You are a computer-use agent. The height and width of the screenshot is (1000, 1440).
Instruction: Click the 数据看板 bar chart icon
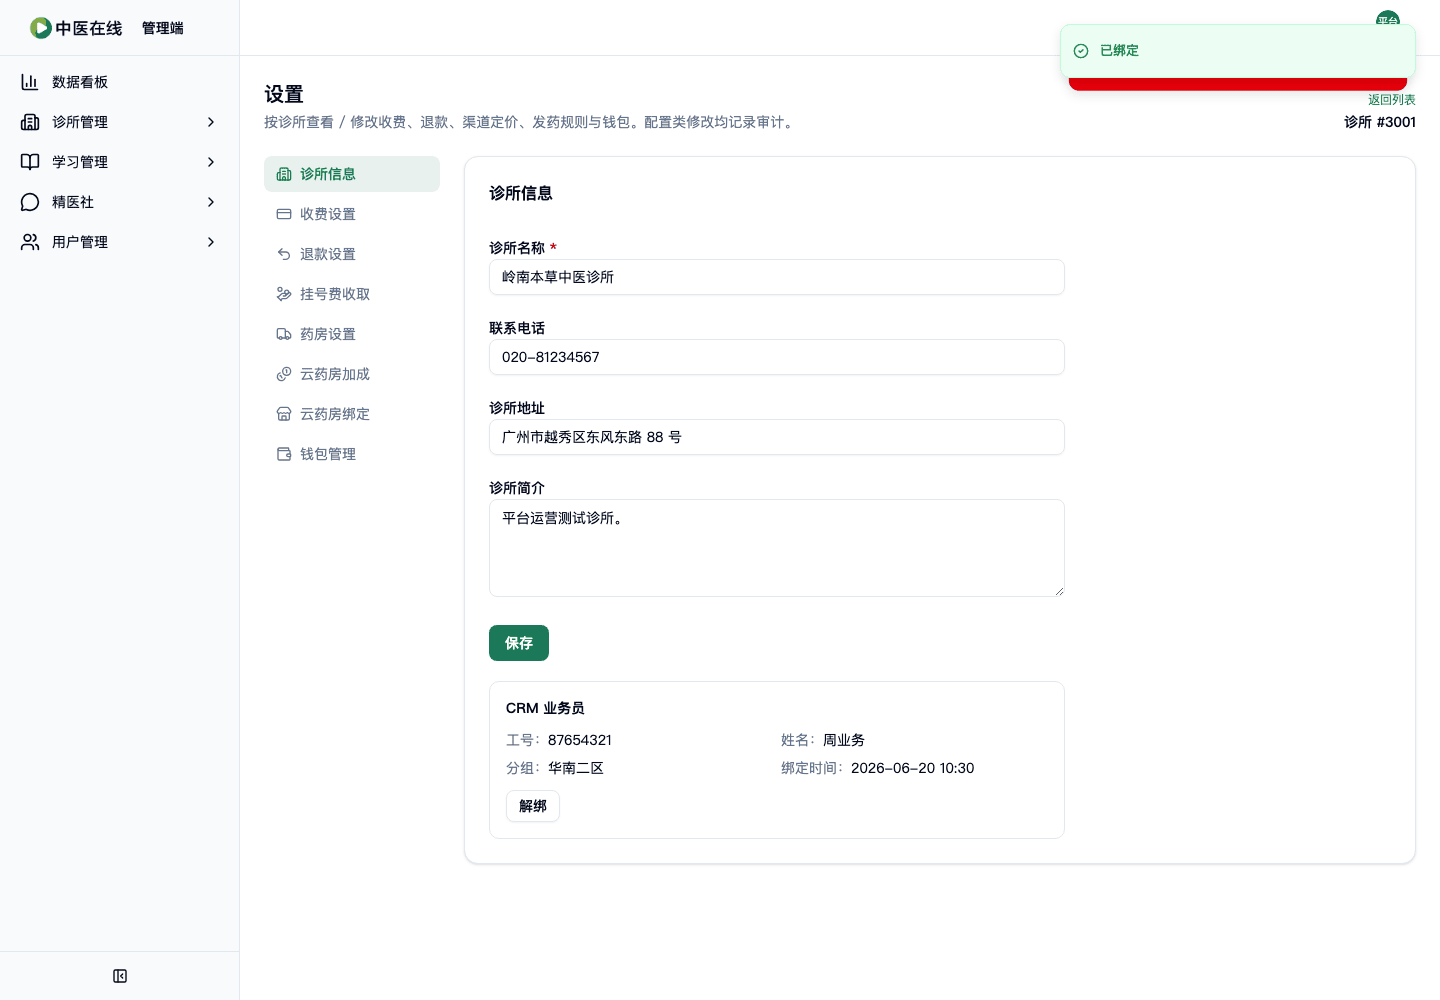point(30,82)
